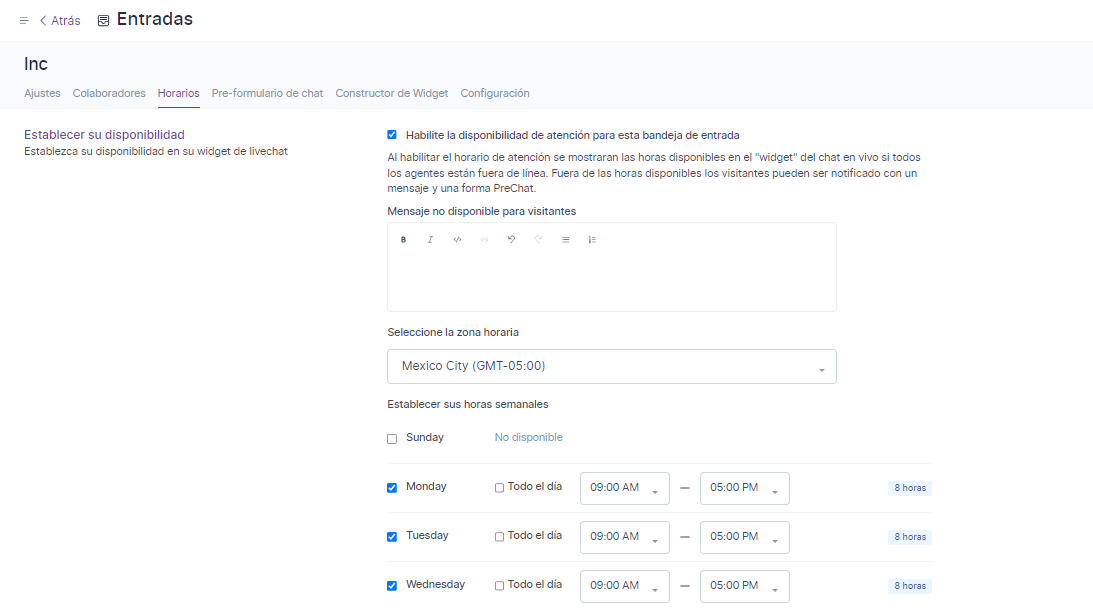Go back with the Atrás link
1093x610 pixels.
[x=60, y=21]
